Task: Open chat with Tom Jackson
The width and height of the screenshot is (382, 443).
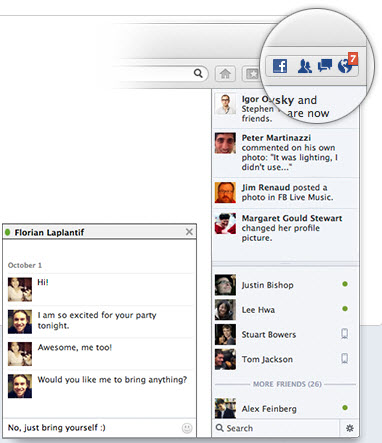Action: click(x=286, y=359)
